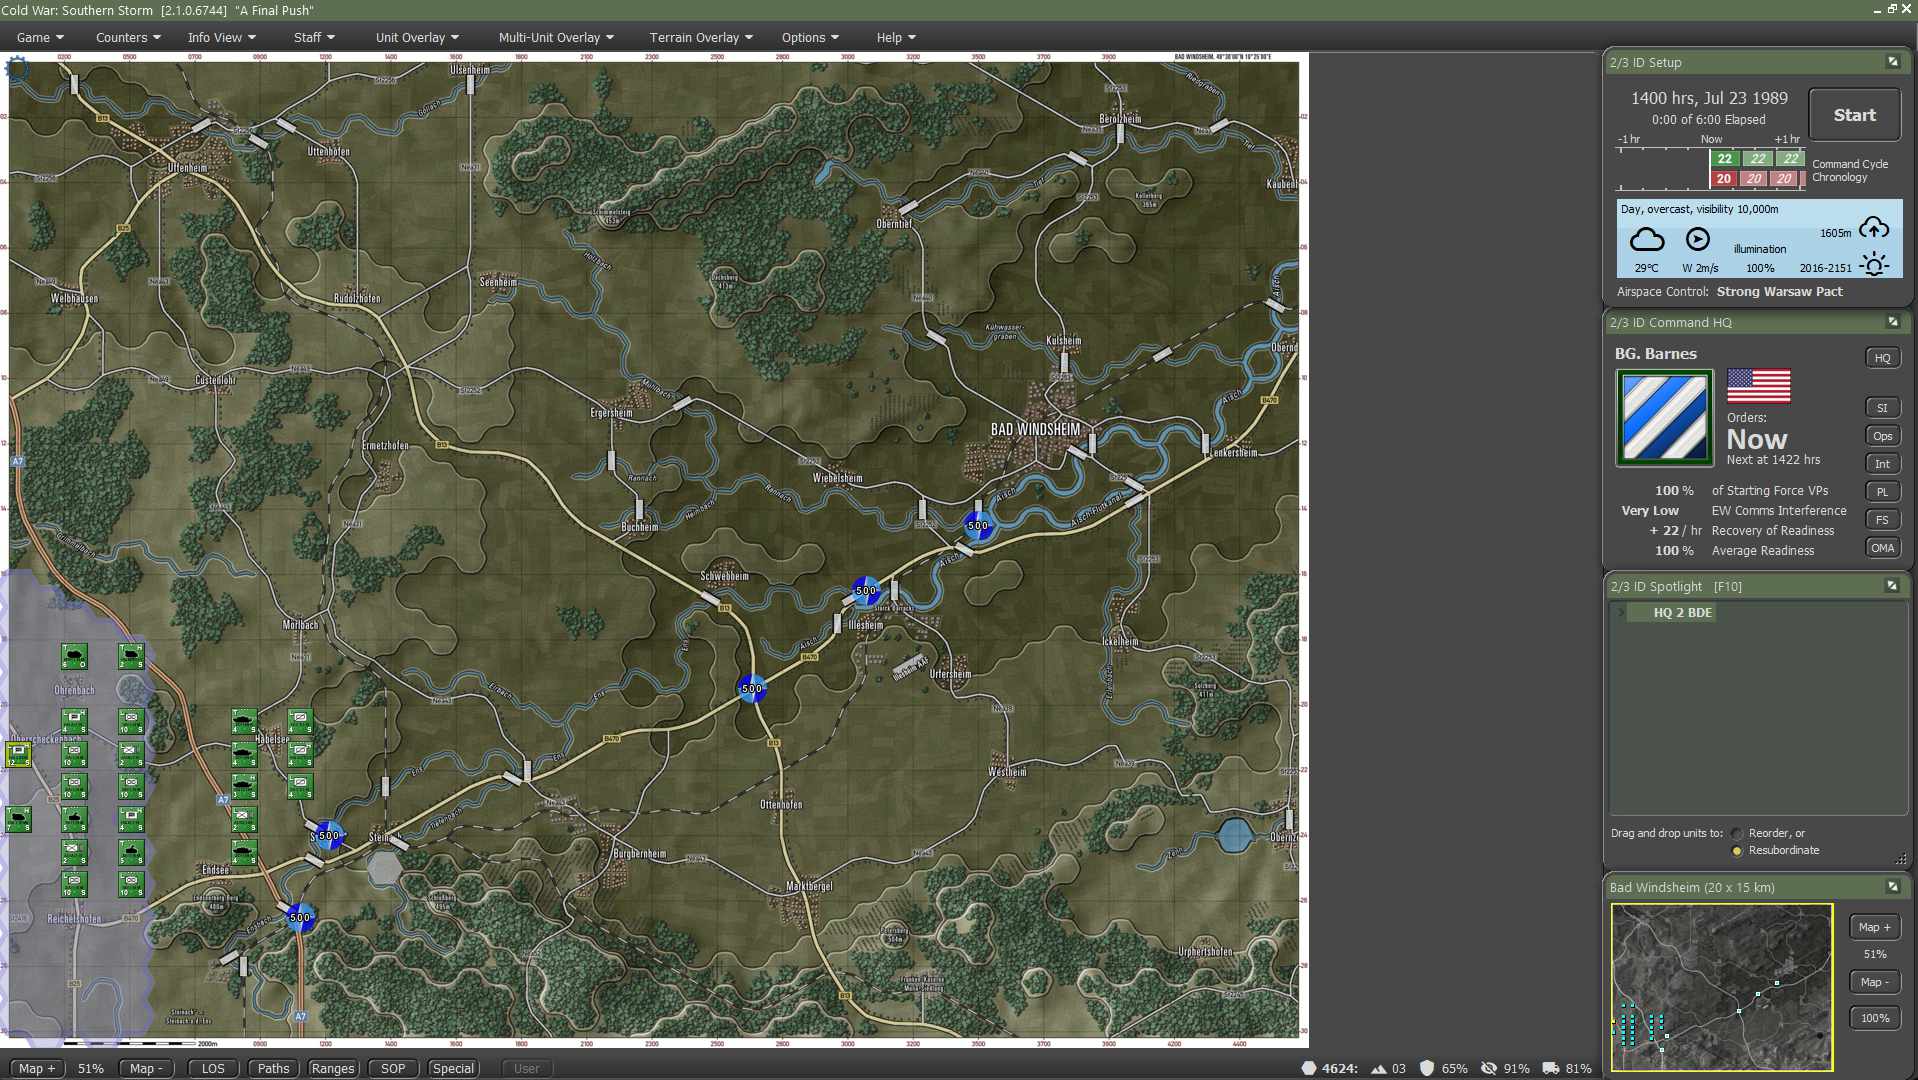Screen dimensions: 1918x1080
Task: Toggle the Special display button
Action: 453,1068
